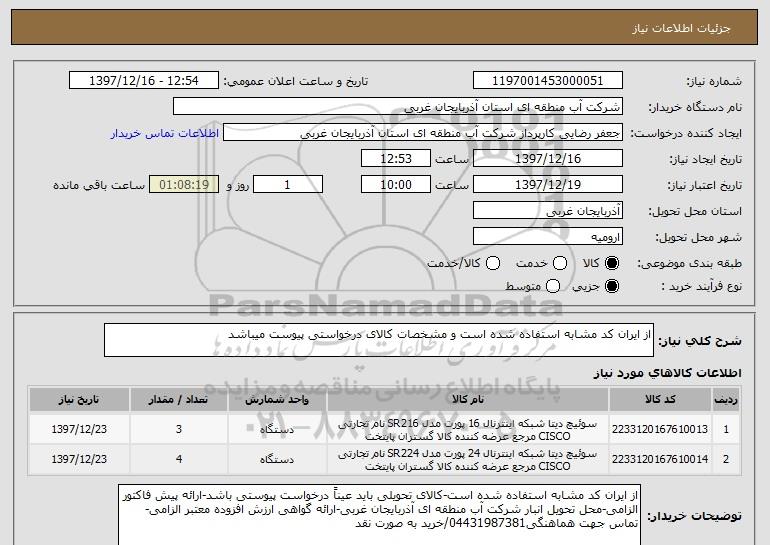Click the نام کالا column header

pos(468,400)
